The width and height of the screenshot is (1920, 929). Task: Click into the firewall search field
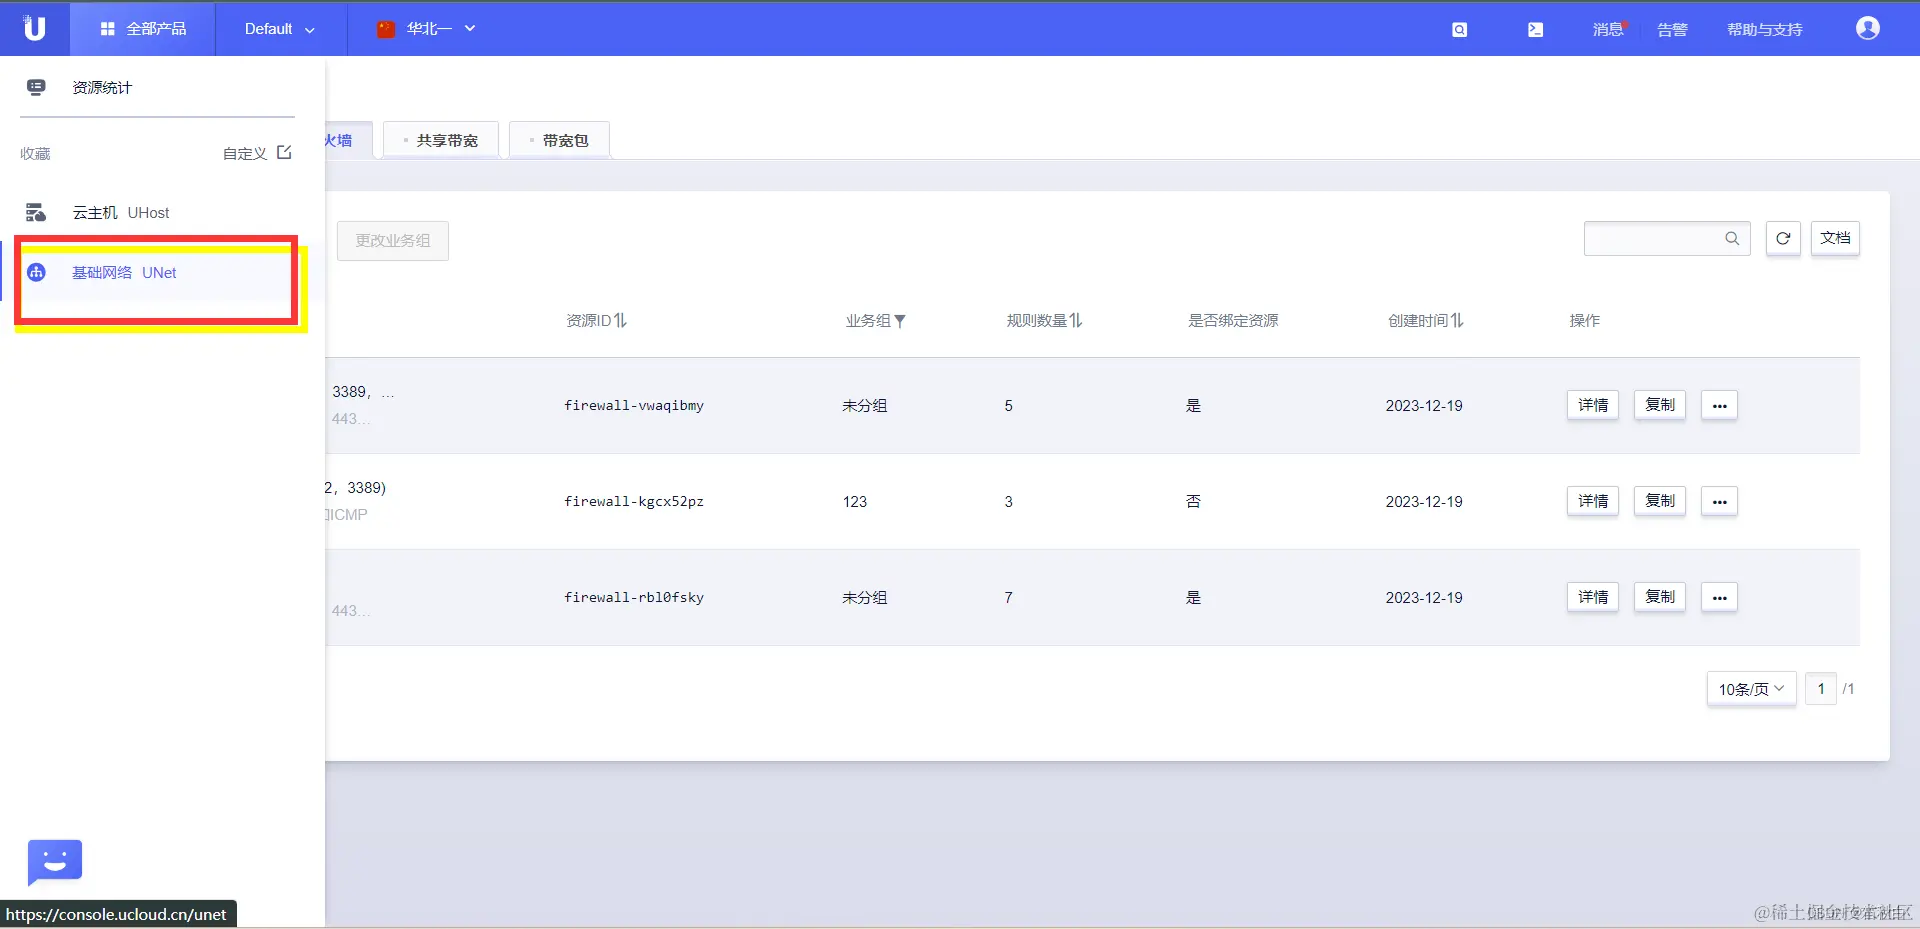tap(1666, 238)
